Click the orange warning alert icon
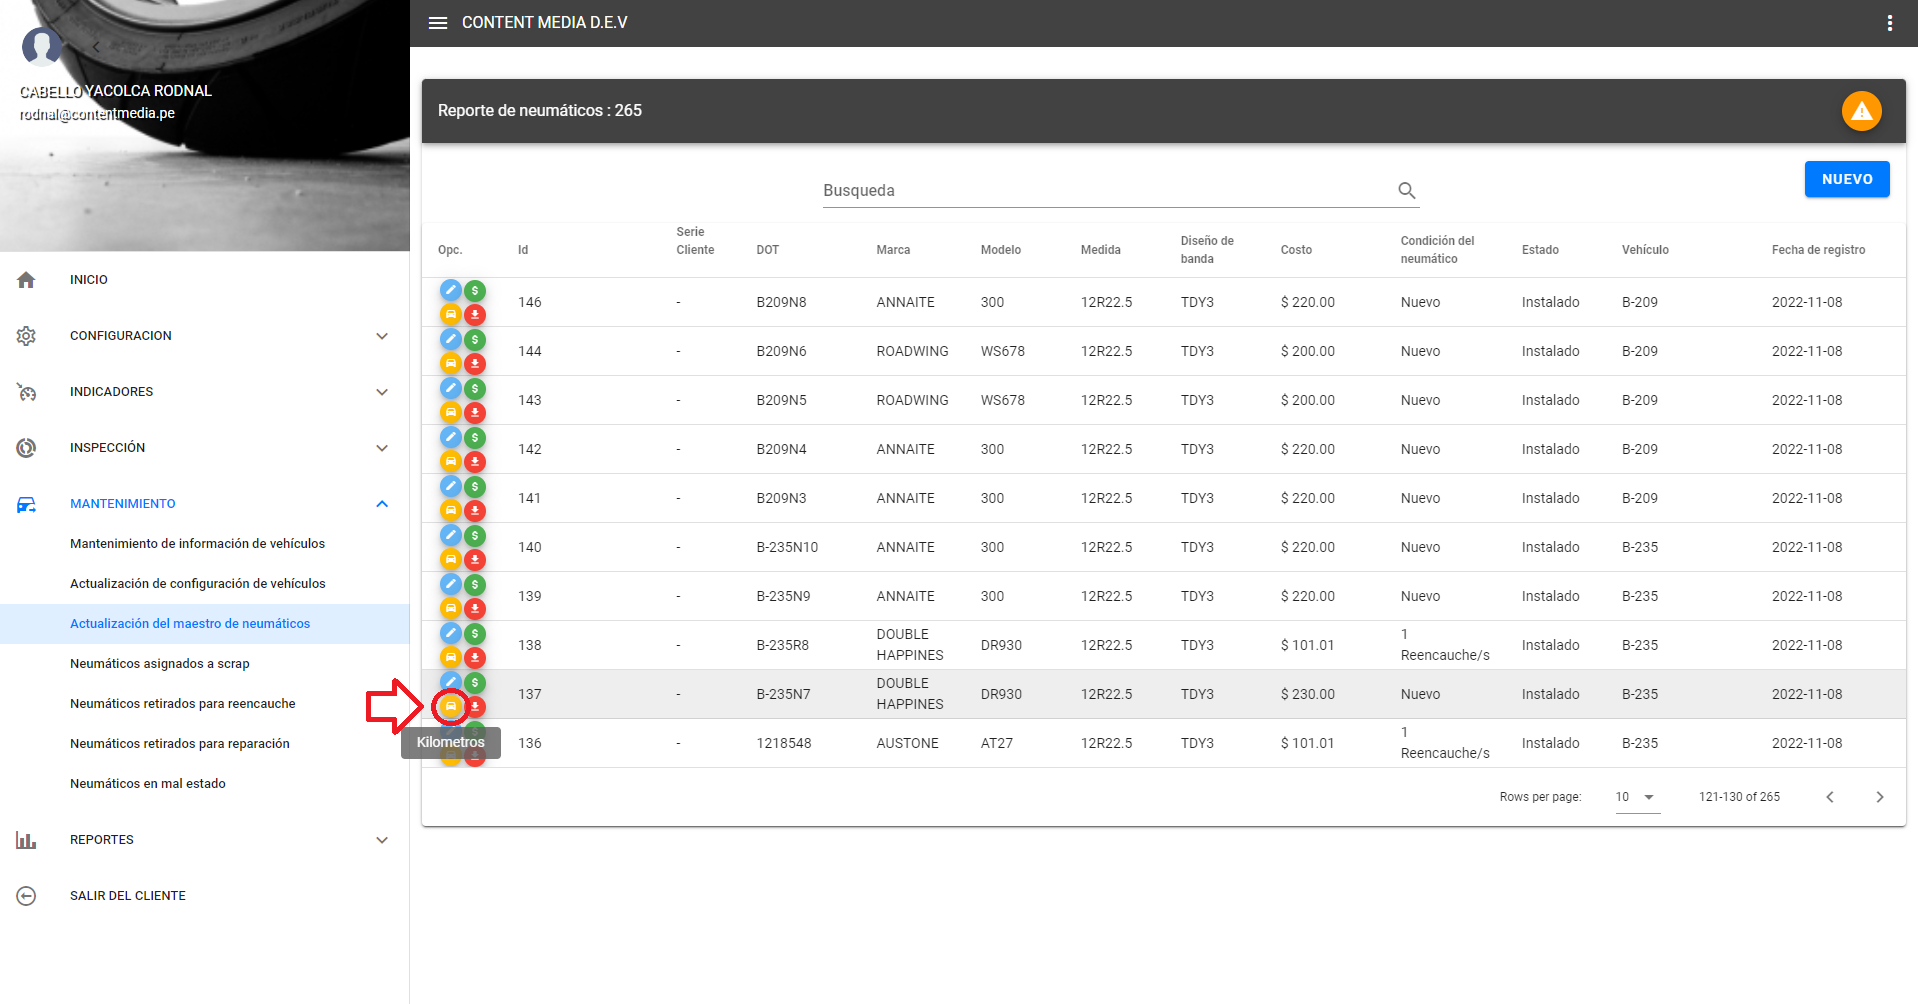The height and width of the screenshot is (1004, 1918). coord(1861,111)
